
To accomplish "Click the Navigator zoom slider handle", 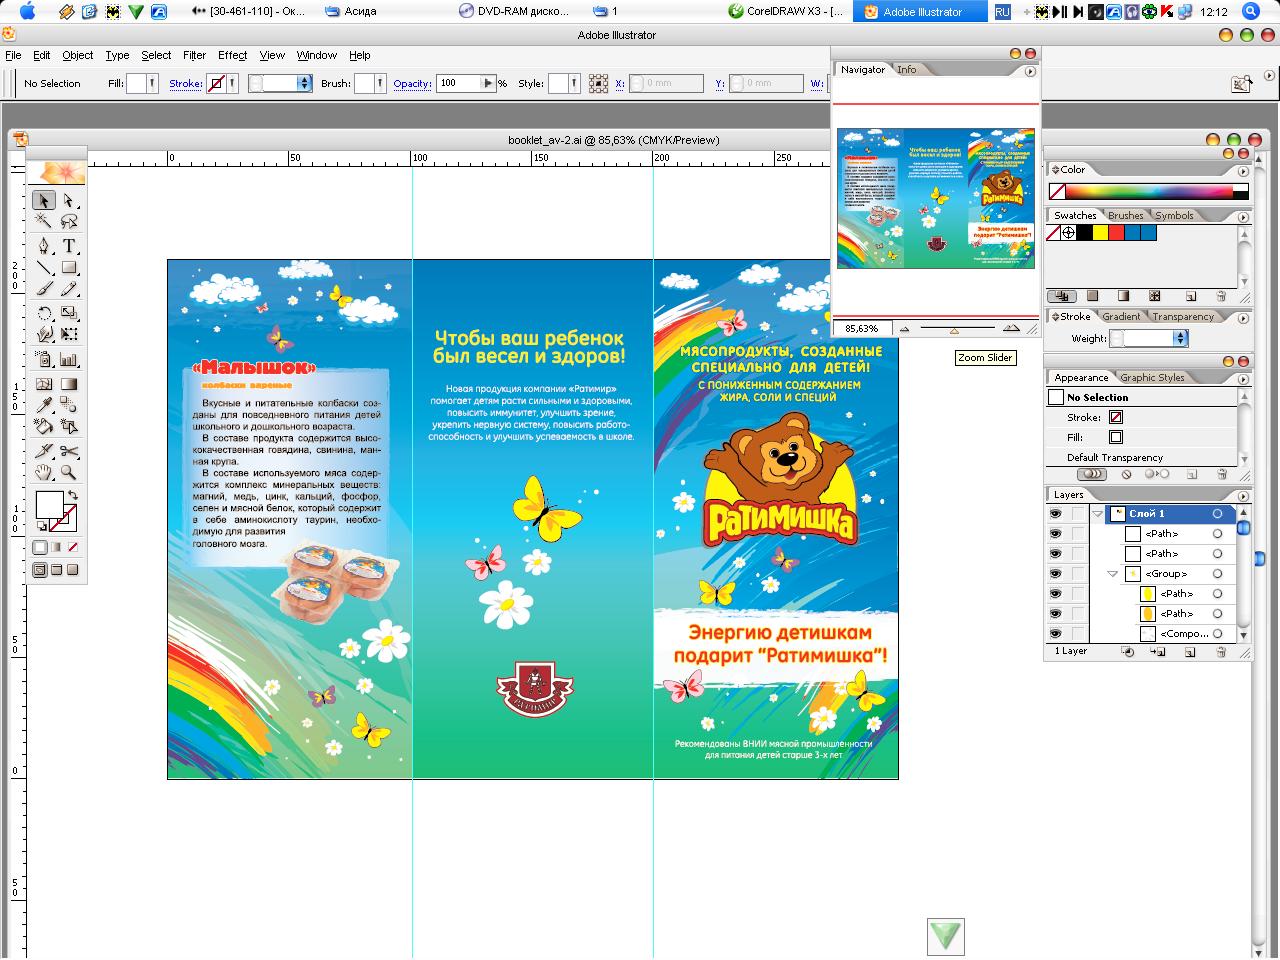I will coord(954,329).
